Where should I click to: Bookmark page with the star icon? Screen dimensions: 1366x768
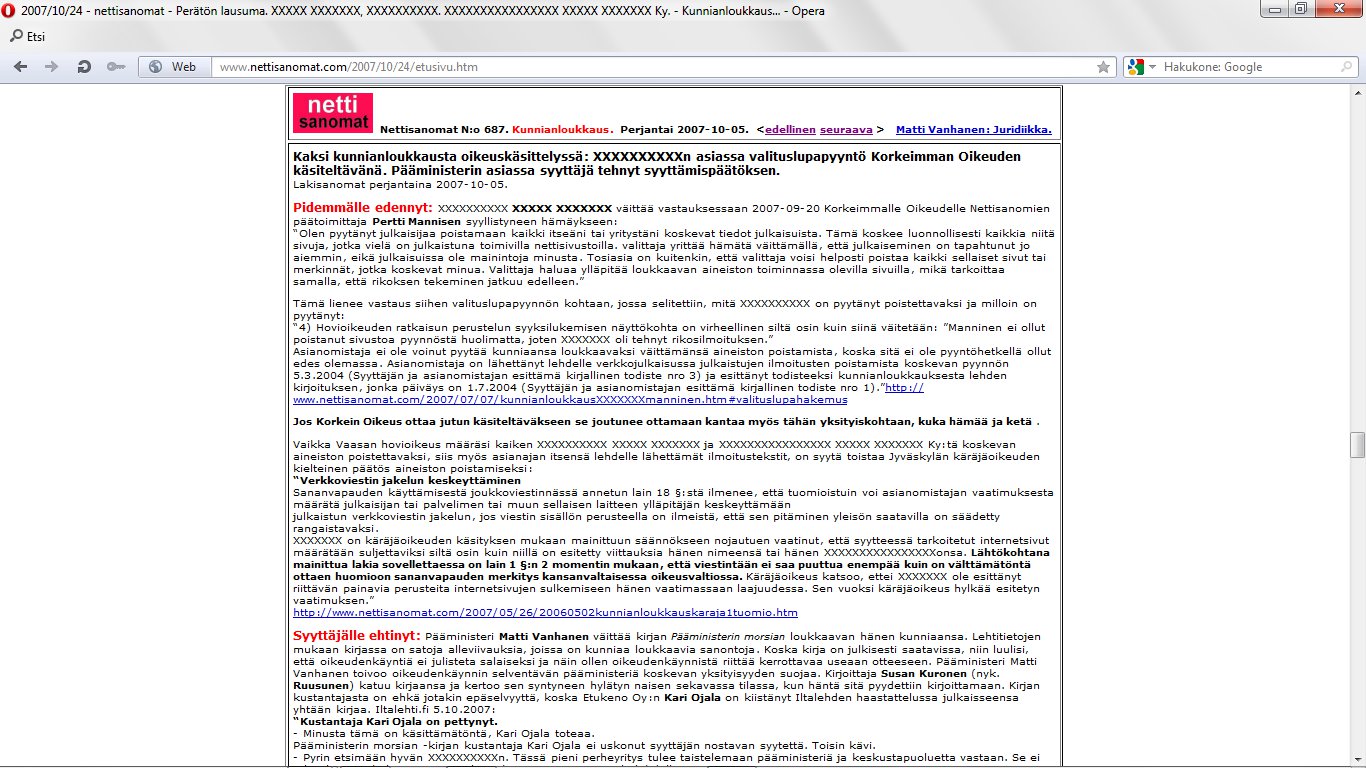(1103, 67)
